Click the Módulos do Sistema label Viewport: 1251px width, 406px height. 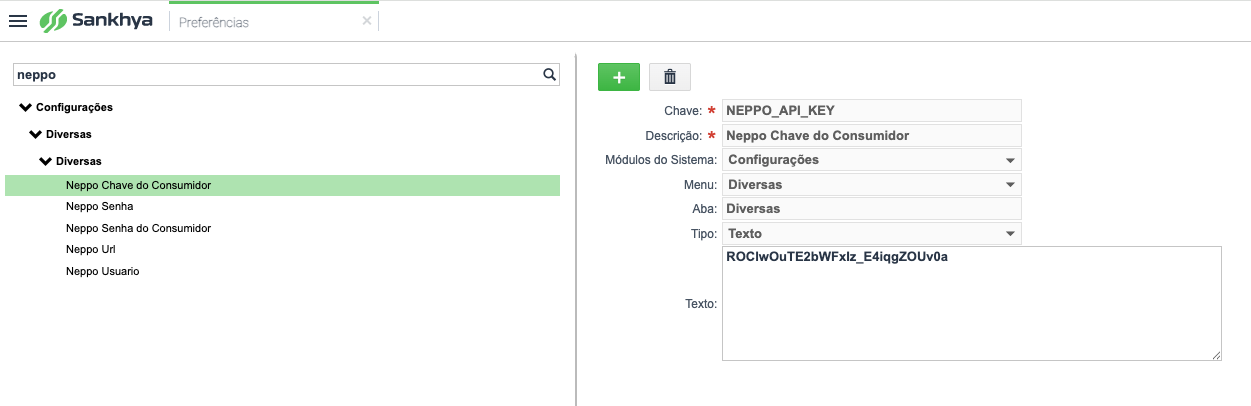661,160
